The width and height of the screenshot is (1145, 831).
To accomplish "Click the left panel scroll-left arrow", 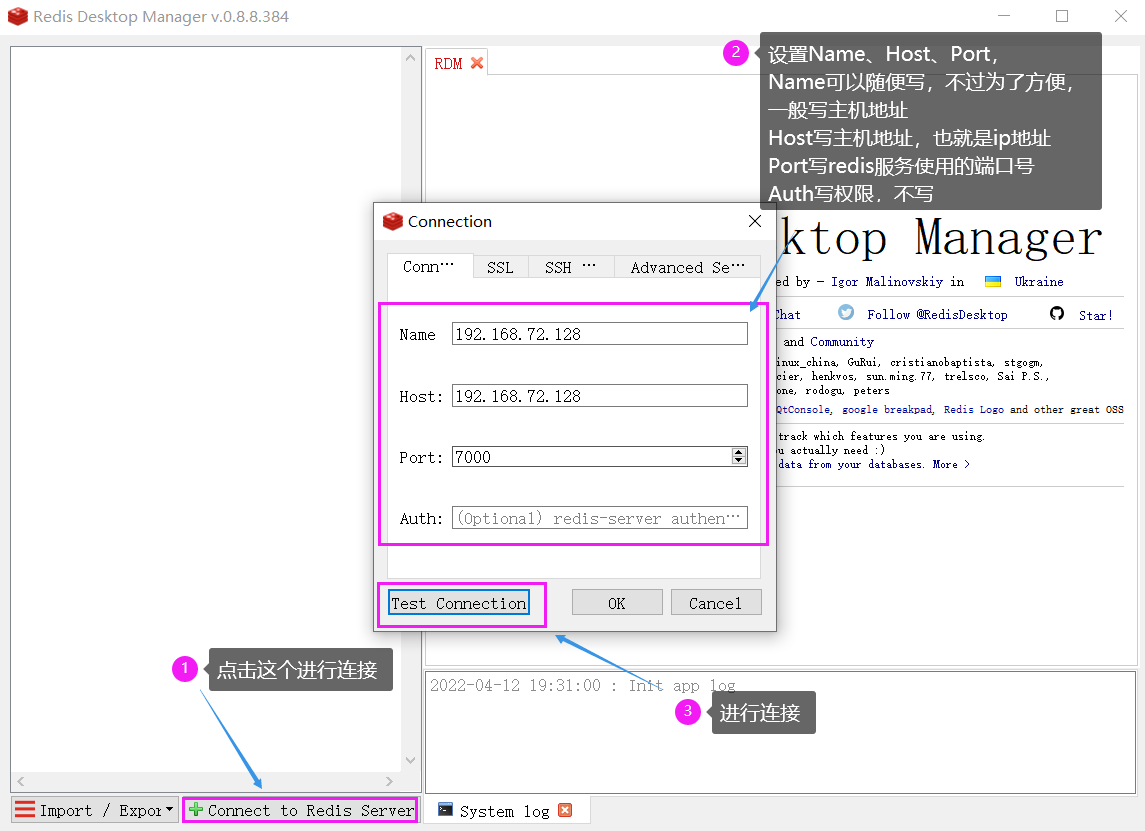I will 20,781.
